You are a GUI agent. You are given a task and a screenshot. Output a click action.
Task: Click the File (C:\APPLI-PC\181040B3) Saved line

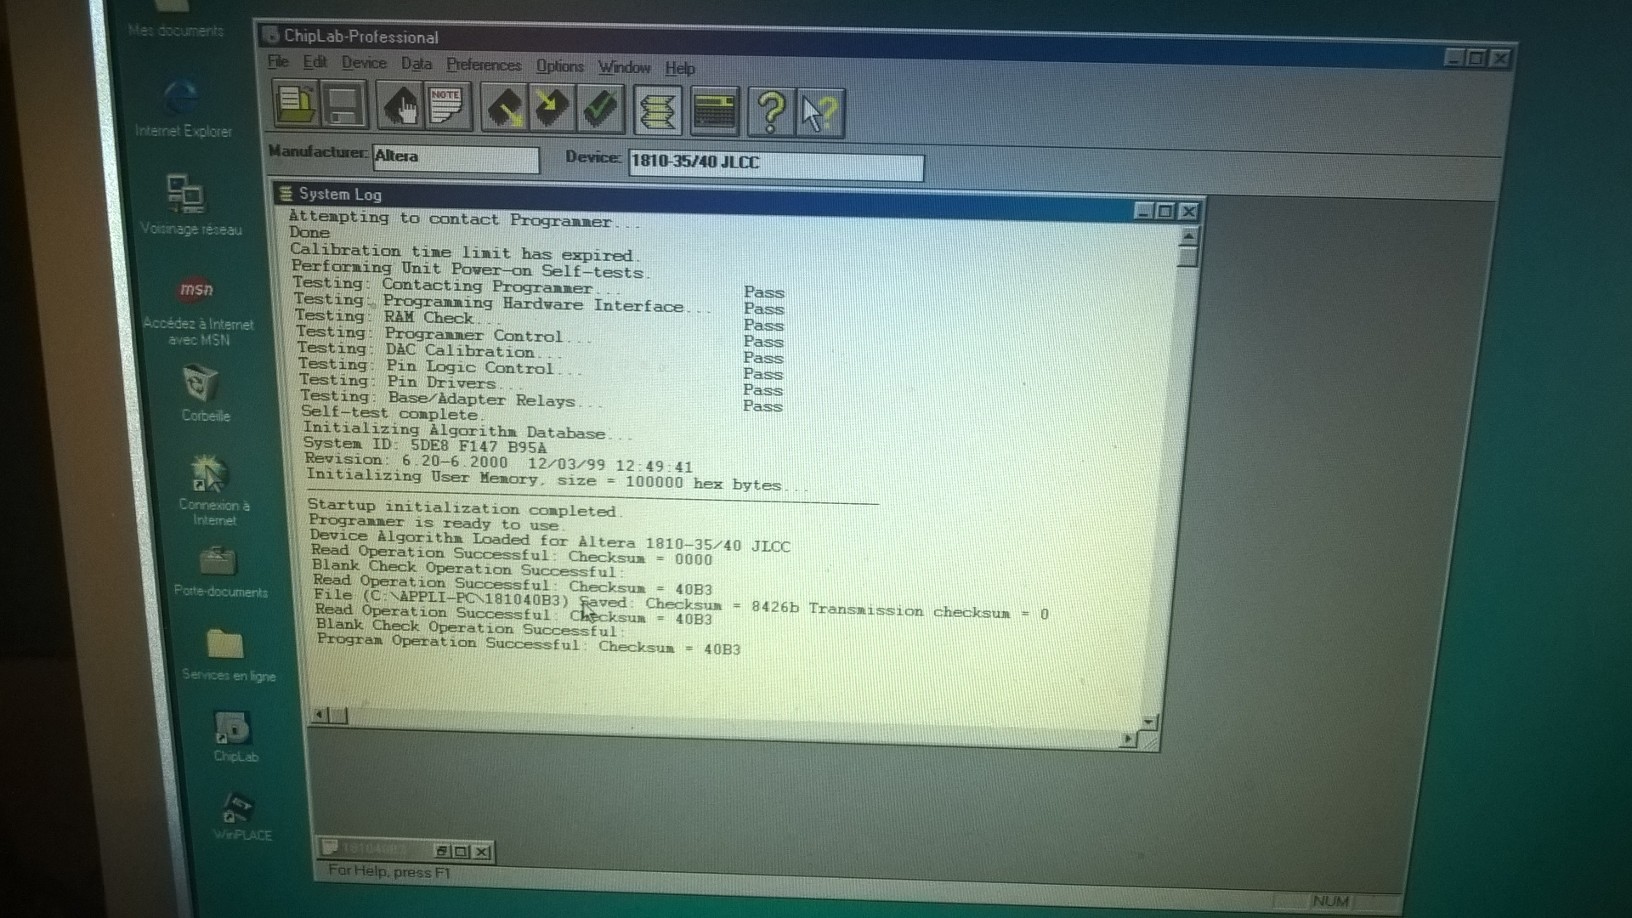[x=681, y=605]
